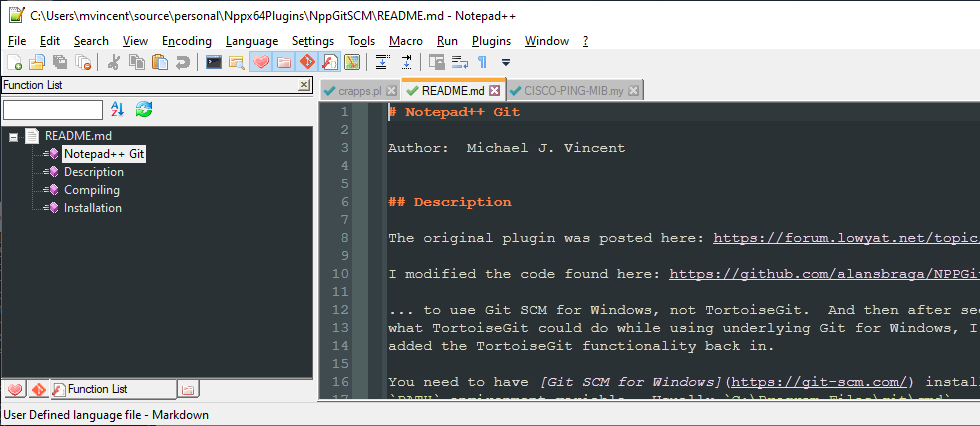Switch to the red folder bottom tab

[x=188, y=390]
